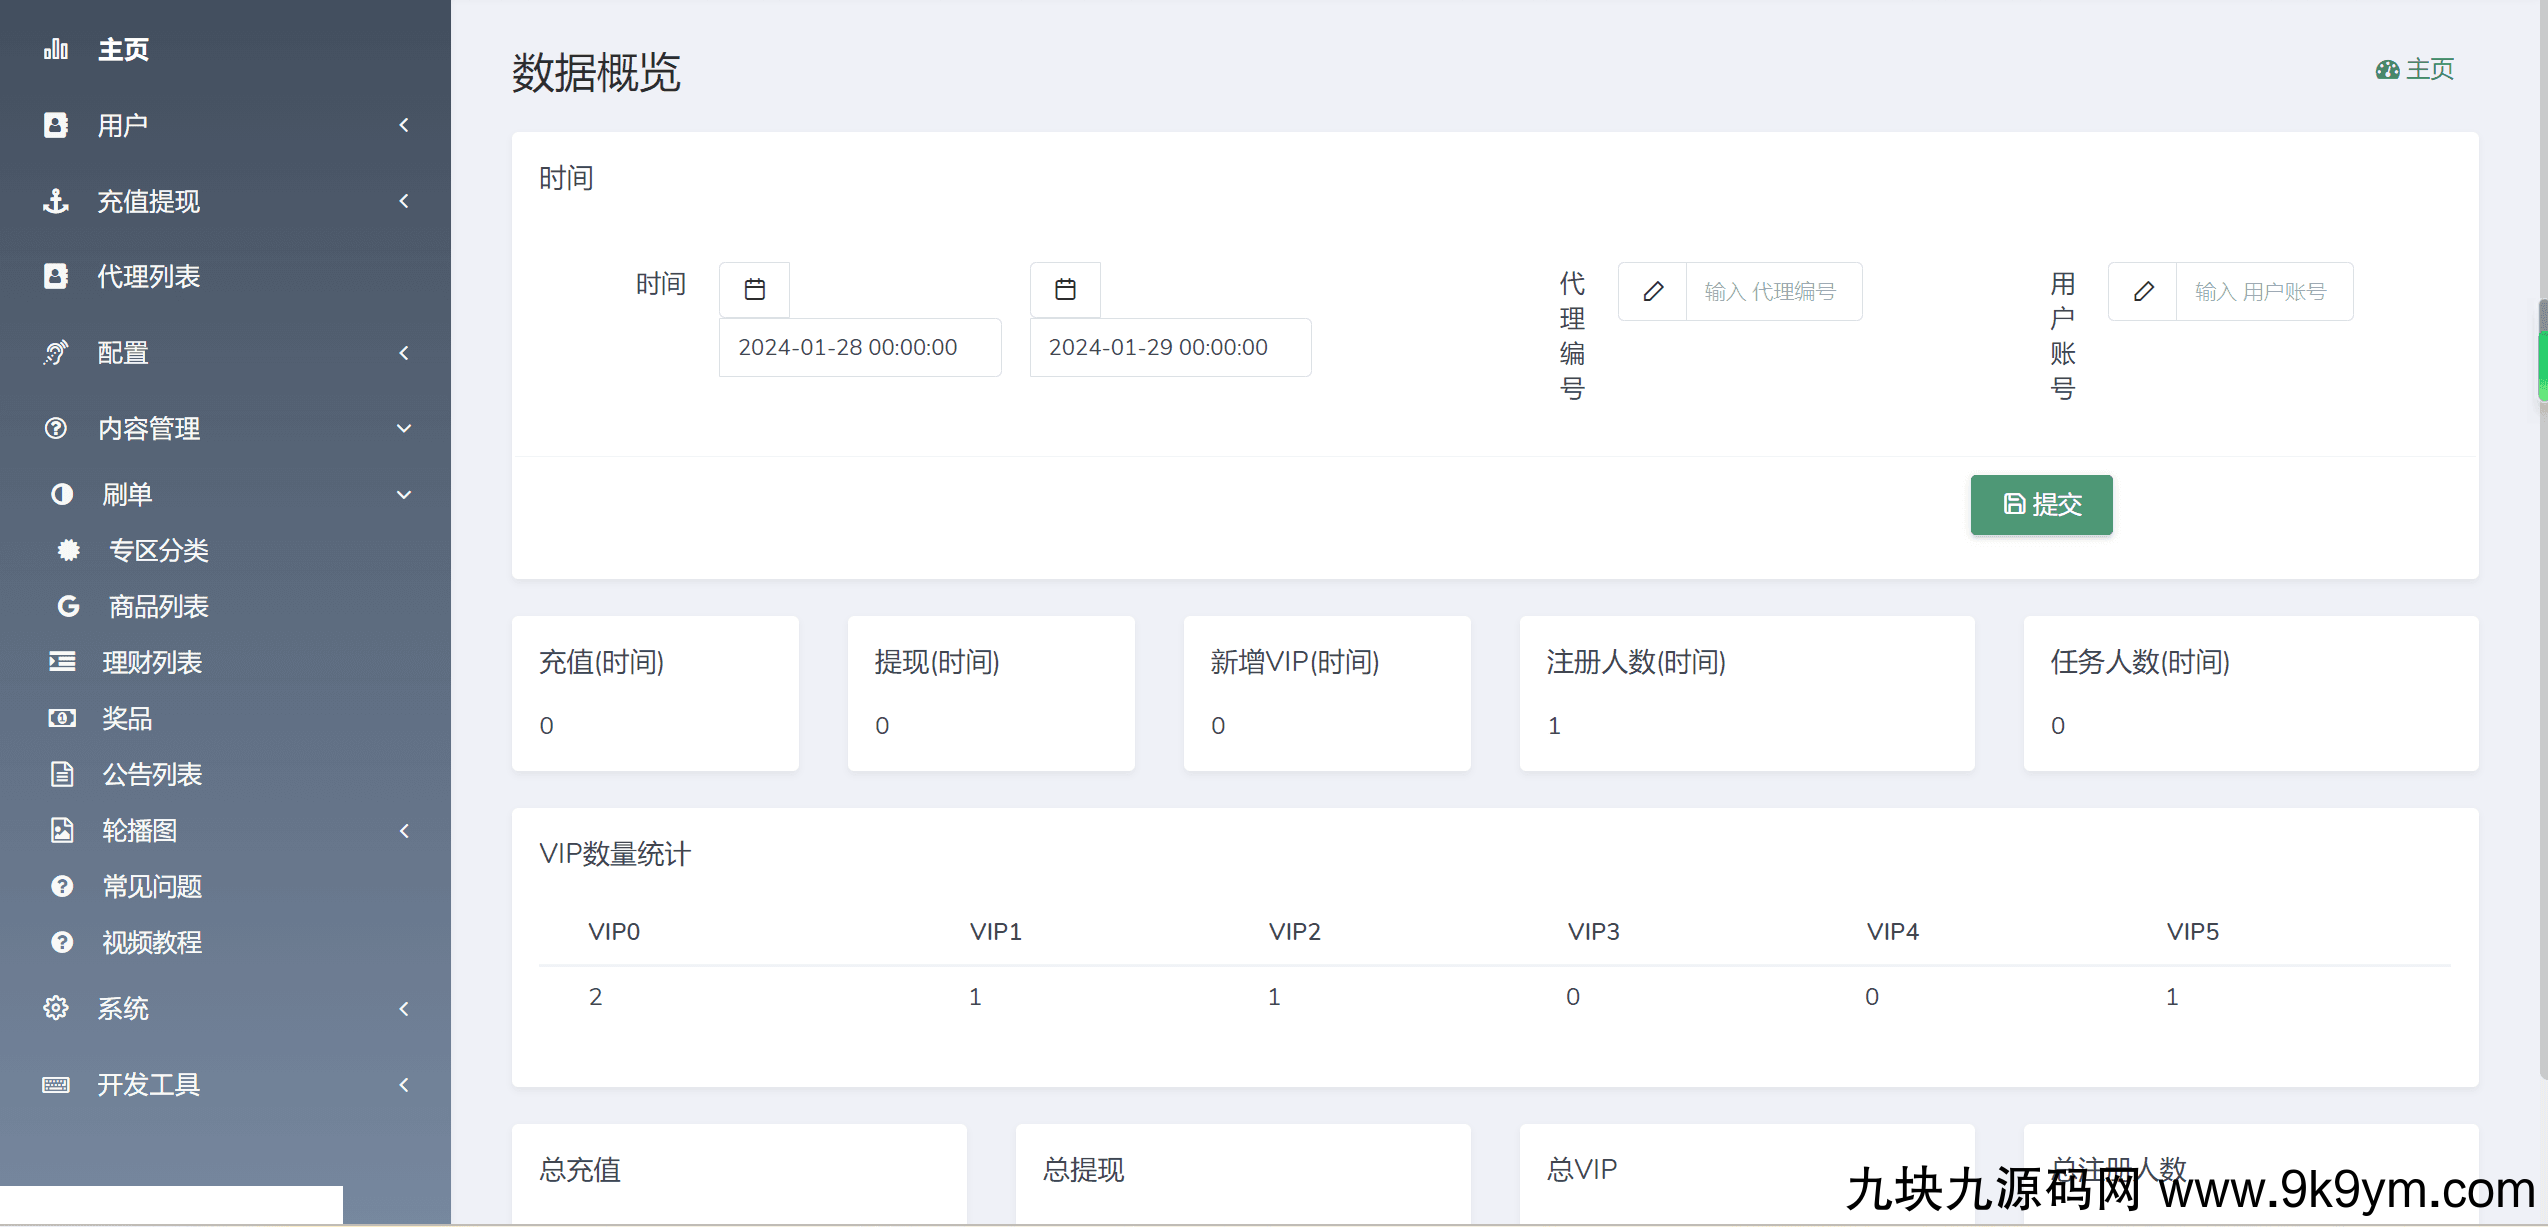Open the 代理列表 menu item

click(148, 276)
